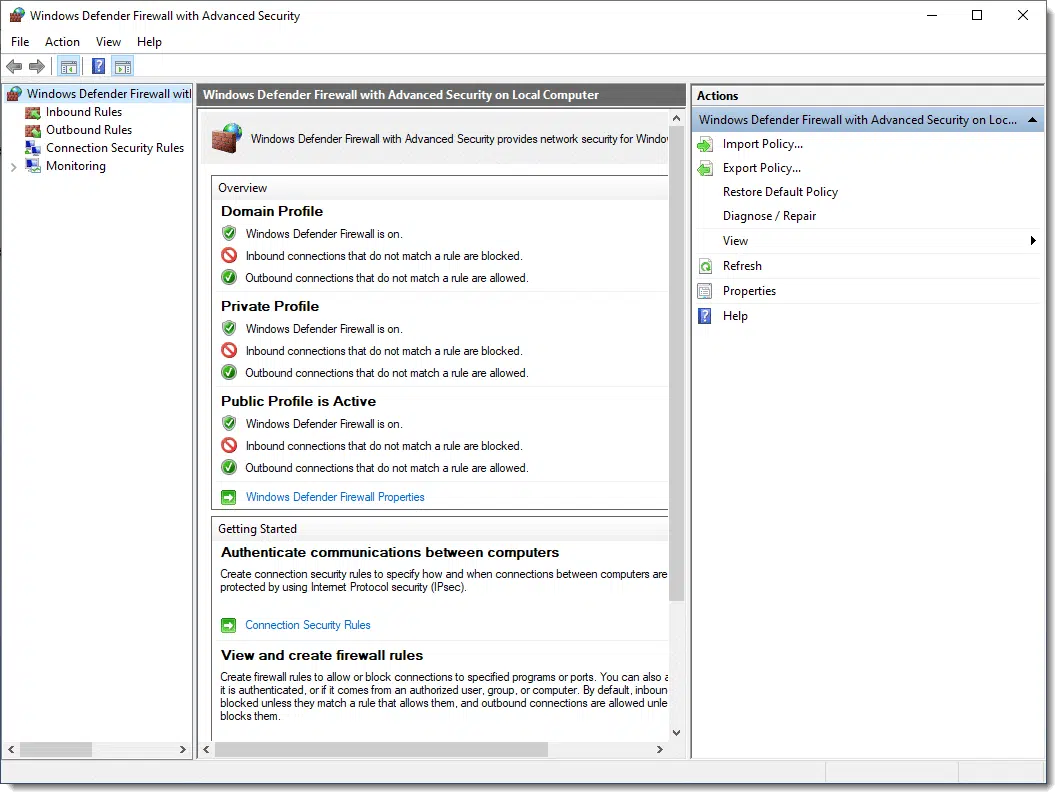Viewport: 1062px width, 799px height.
Task: Click View label in the Actions pane
Action: 736,241
